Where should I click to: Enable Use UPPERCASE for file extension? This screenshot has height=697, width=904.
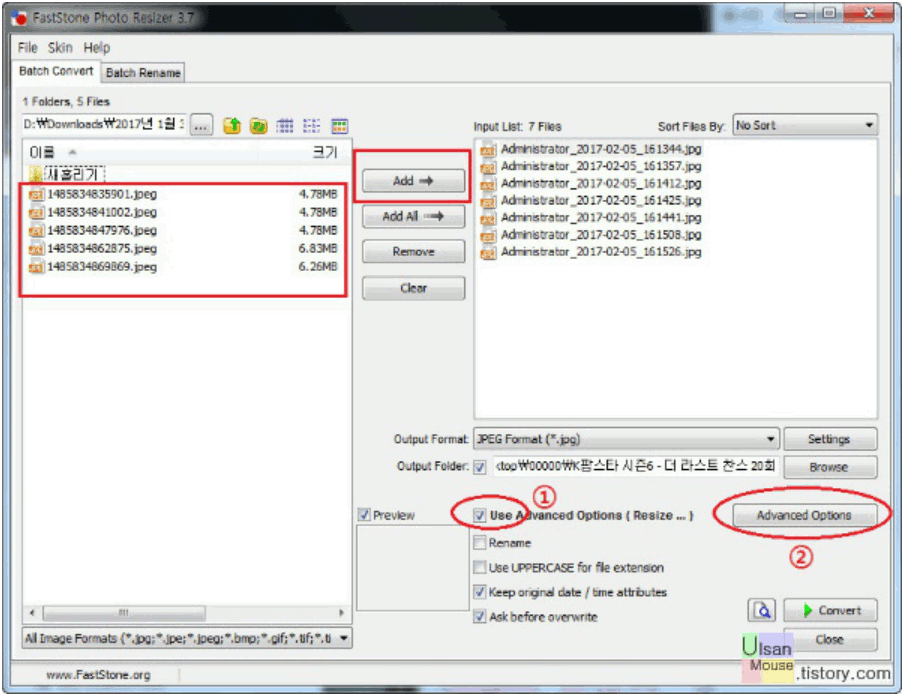(481, 568)
